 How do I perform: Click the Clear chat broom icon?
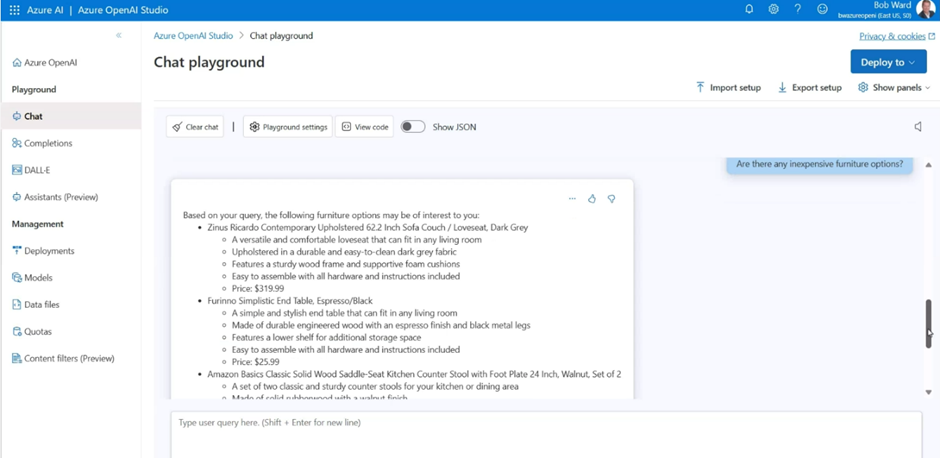pos(177,127)
